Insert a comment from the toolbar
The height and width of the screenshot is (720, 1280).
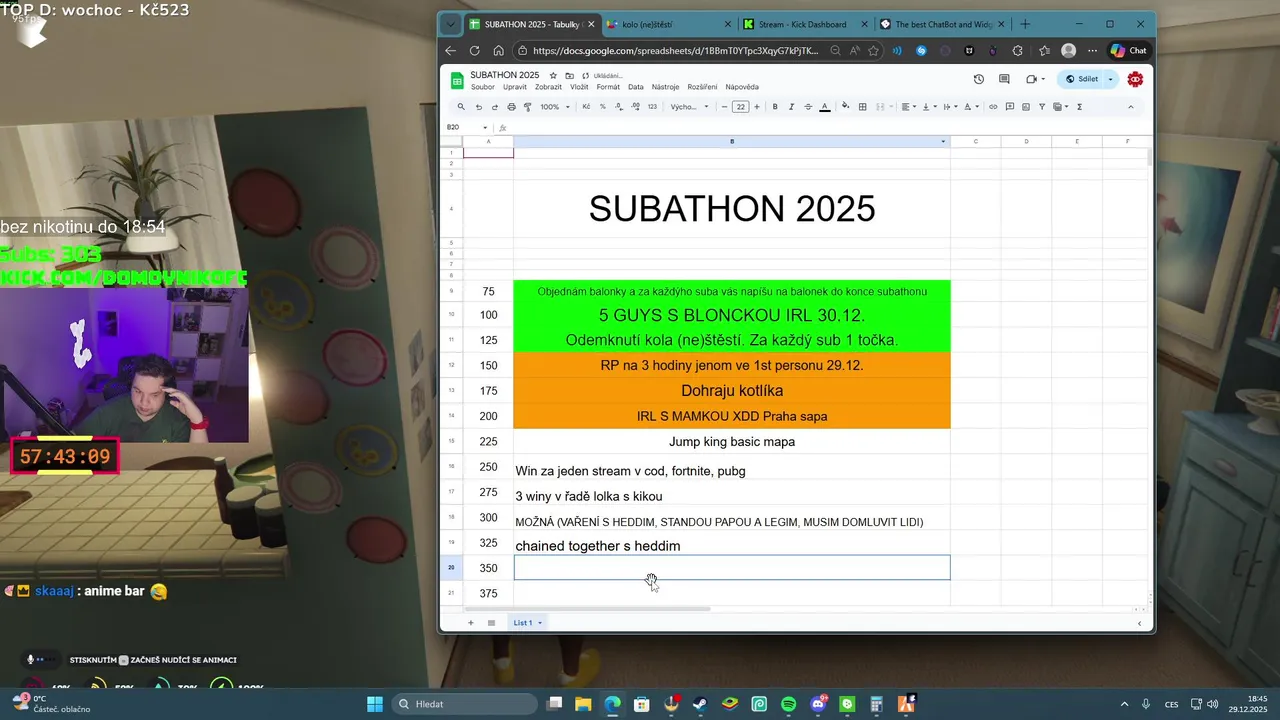coord(1010,107)
